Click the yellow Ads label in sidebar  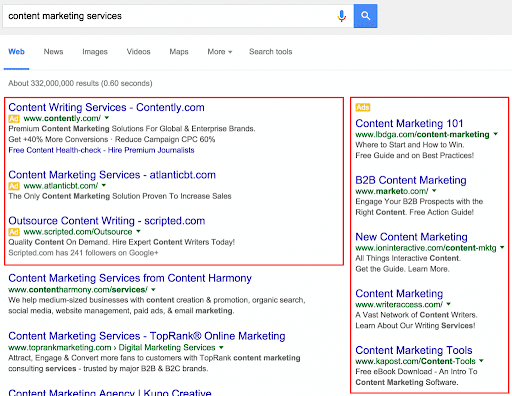click(363, 107)
